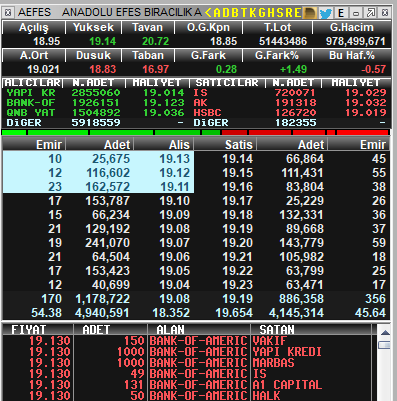Click ask quantity 83,804

pyautogui.click(x=305, y=187)
